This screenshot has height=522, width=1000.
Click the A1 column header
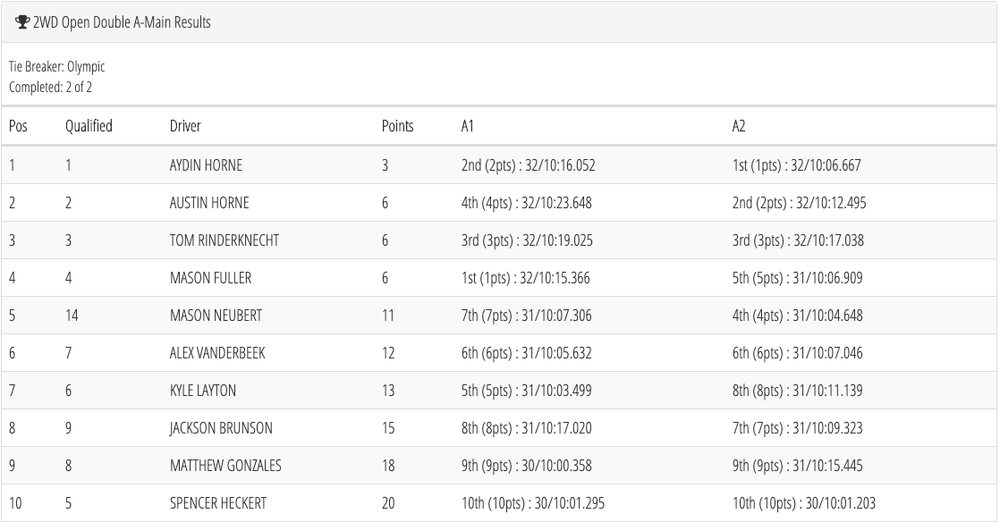point(467,126)
